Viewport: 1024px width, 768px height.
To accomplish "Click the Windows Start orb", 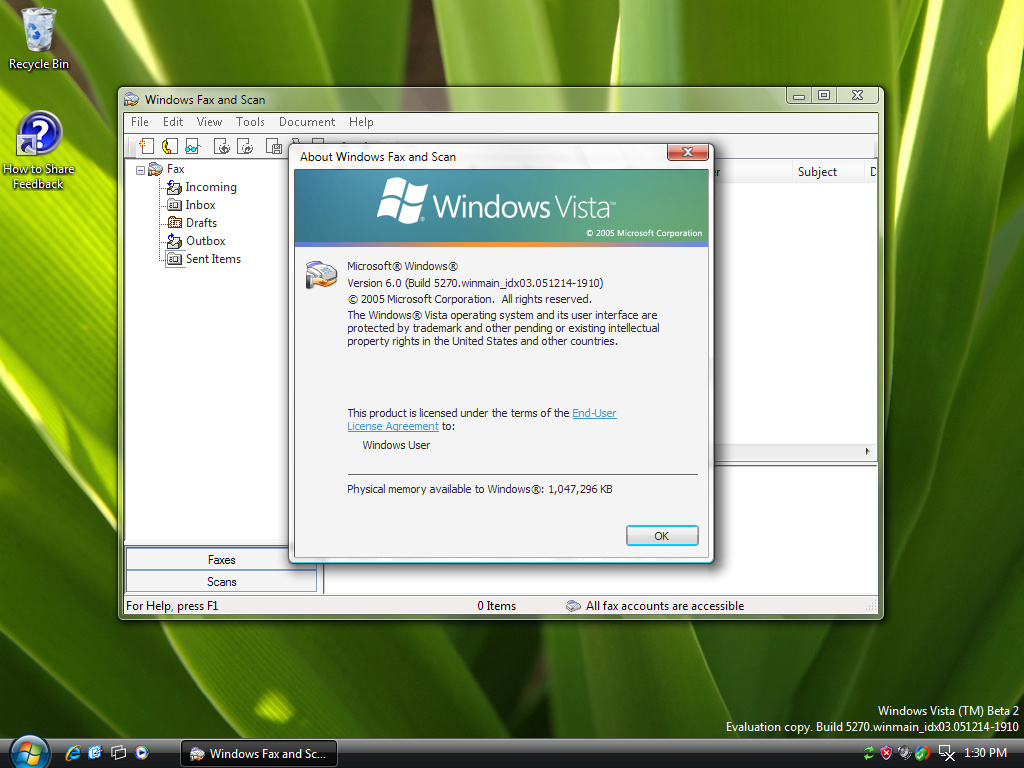I will (29, 753).
